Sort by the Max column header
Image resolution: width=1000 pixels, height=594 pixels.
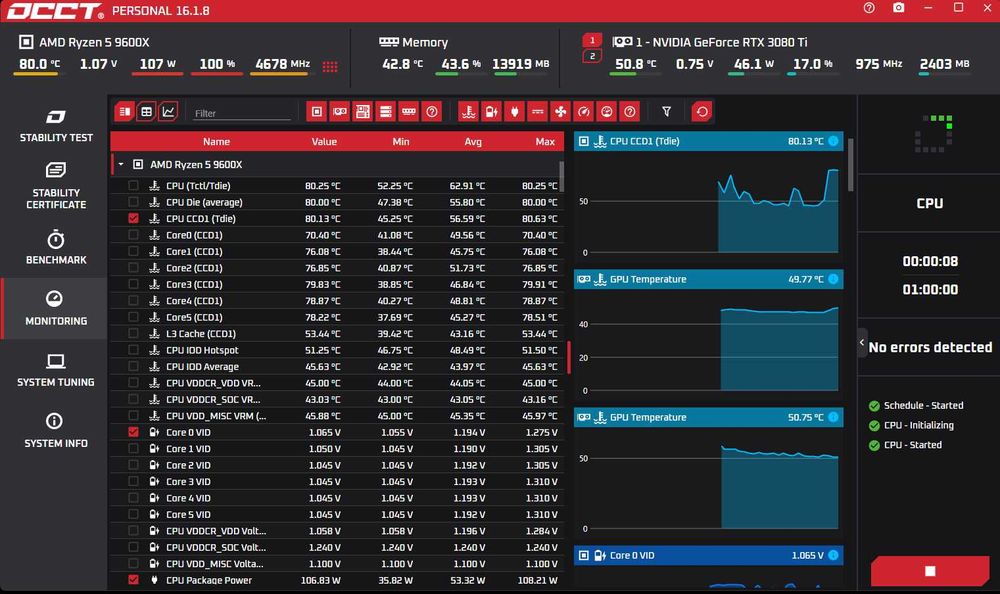click(545, 142)
